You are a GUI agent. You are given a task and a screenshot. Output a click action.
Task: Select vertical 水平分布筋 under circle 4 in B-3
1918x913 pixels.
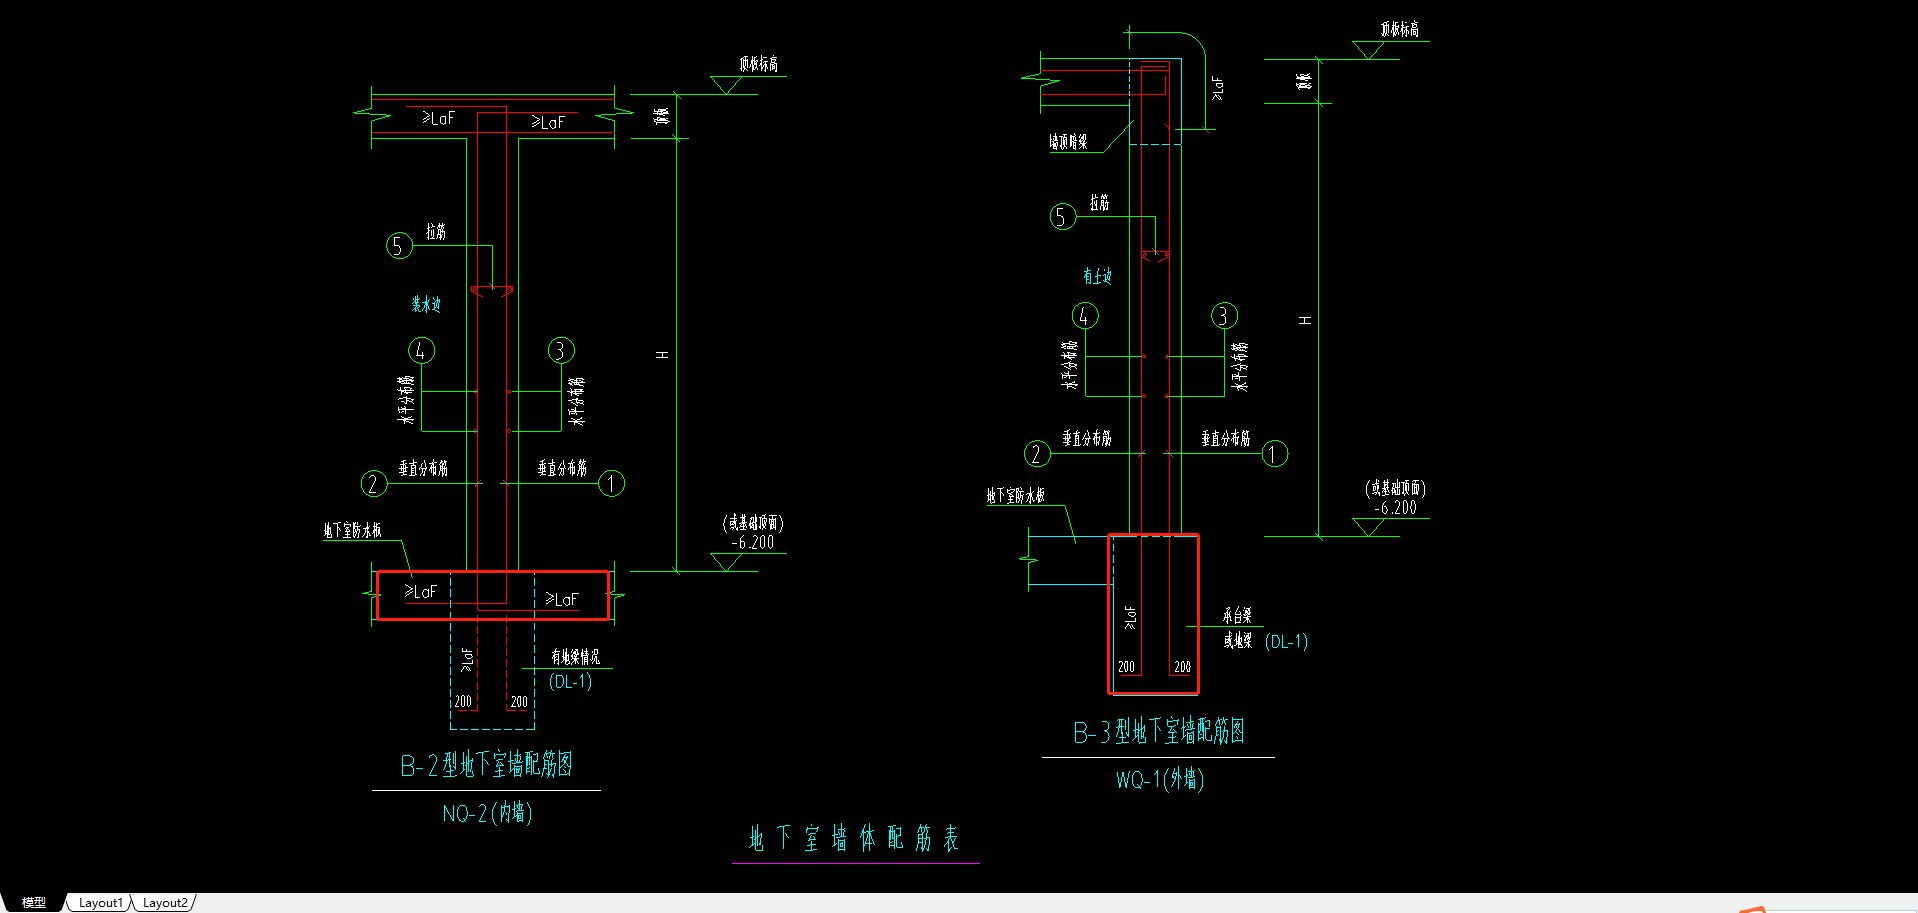tap(1070, 365)
